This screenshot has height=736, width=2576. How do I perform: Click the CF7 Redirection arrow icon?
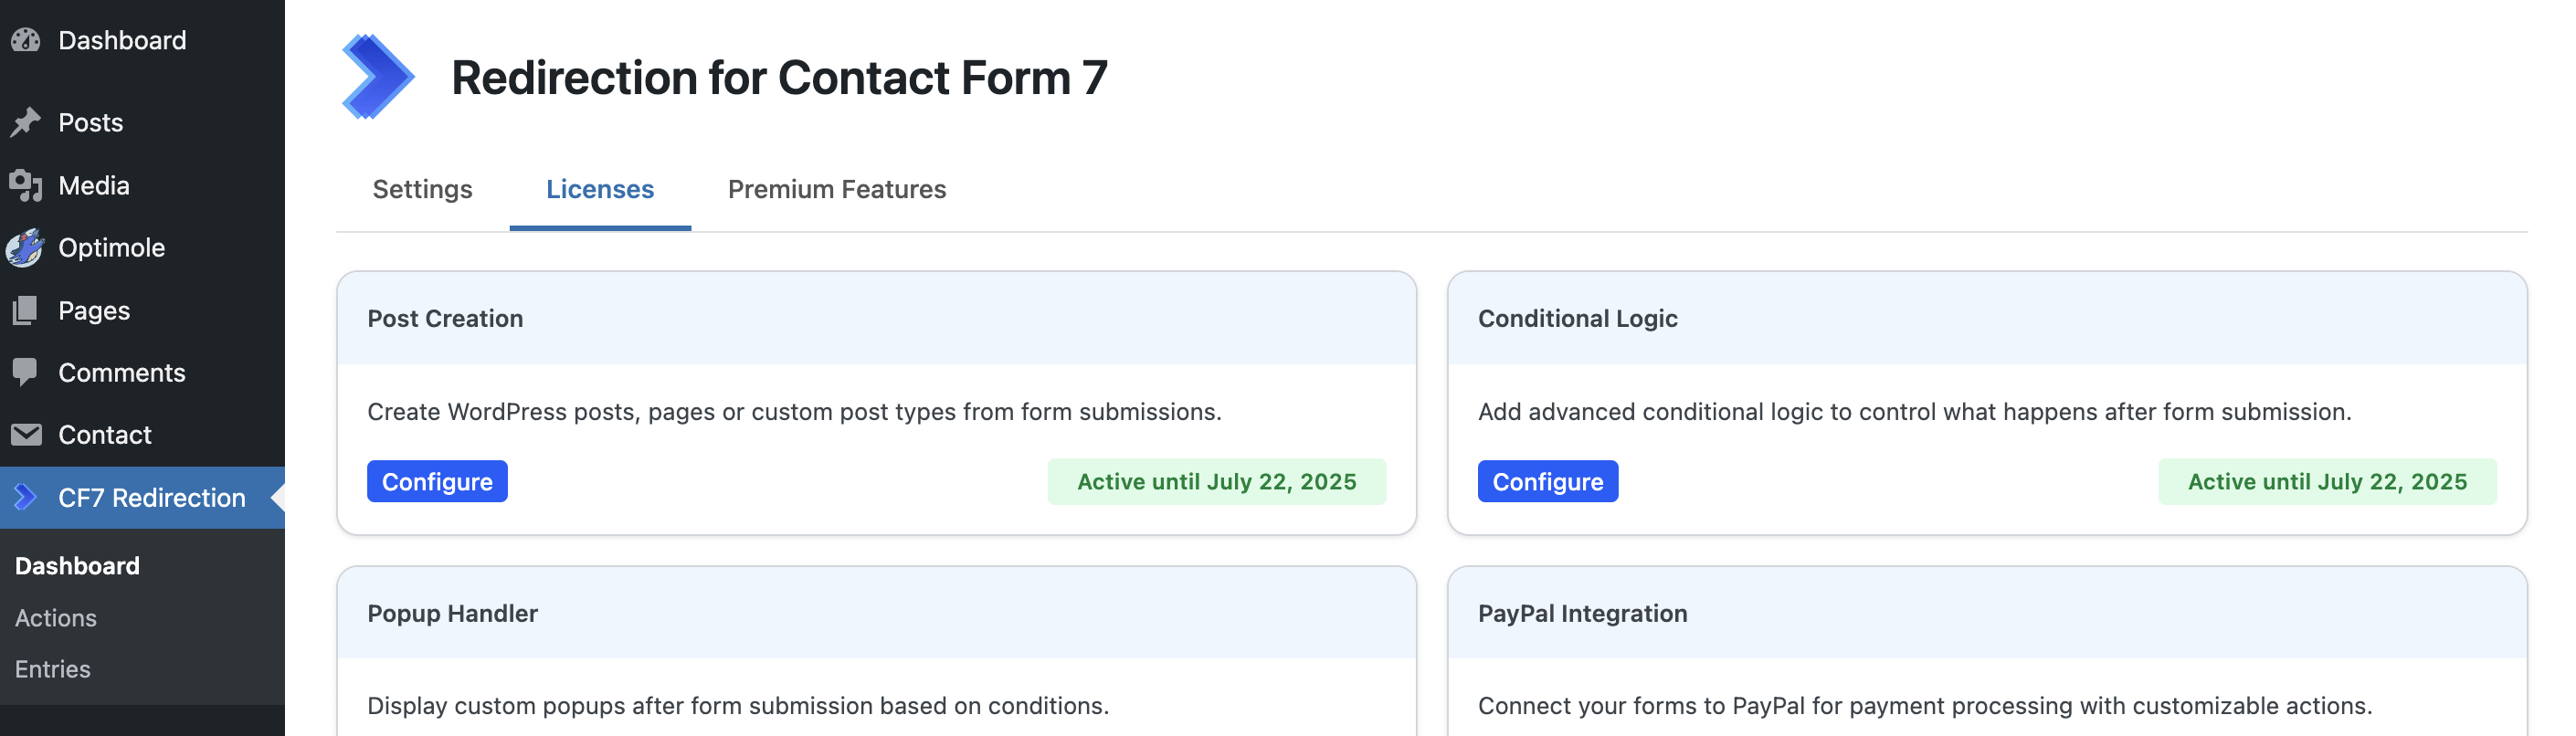(26, 497)
